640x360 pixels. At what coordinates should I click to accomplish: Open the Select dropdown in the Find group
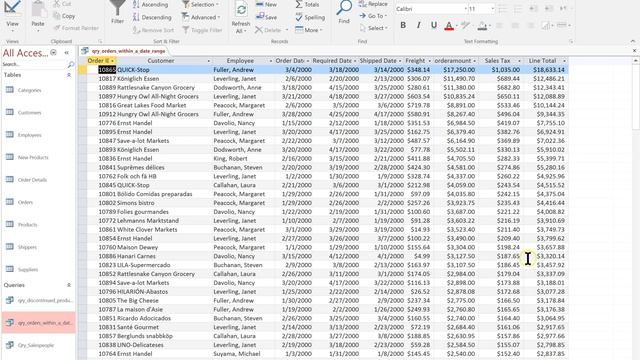373,28
